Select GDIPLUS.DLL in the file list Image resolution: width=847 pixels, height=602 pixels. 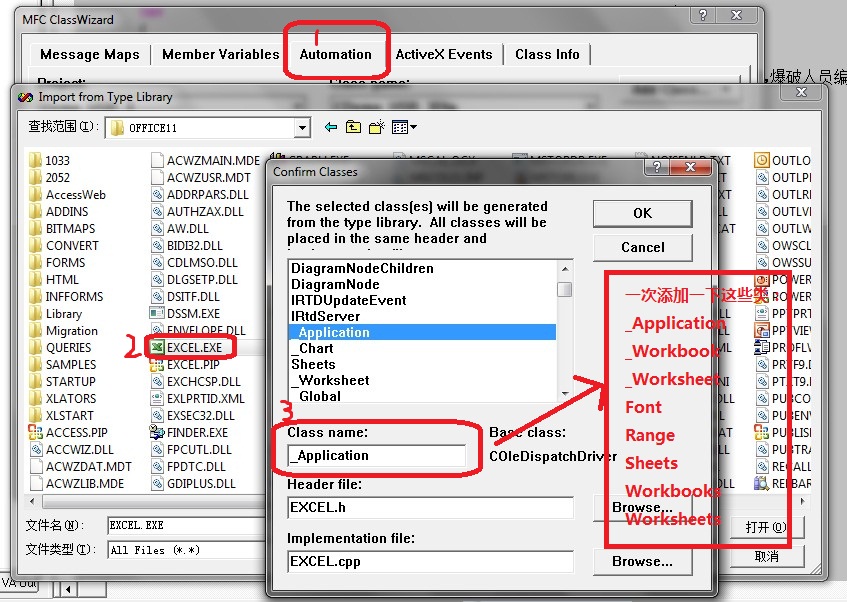(193, 484)
